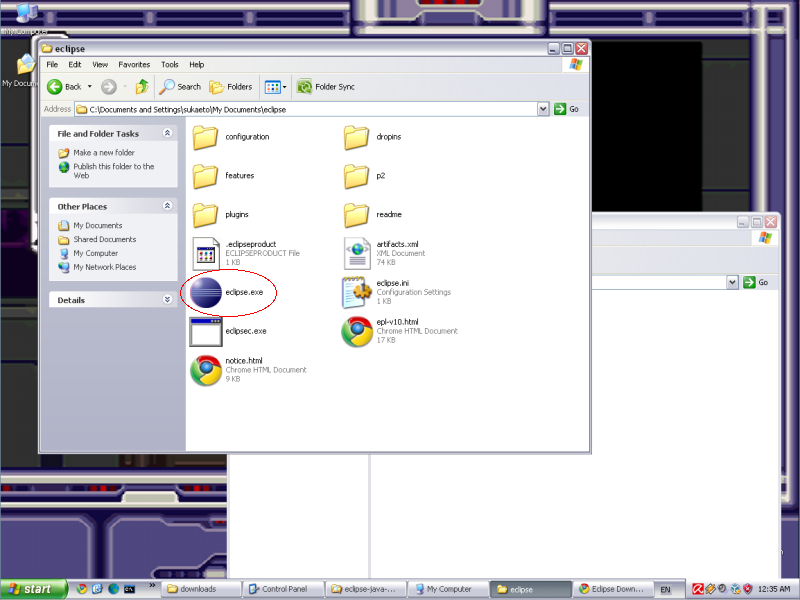Select the eclipsec.exe file icon
The height and width of the screenshot is (600, 800).
(205, 330)
